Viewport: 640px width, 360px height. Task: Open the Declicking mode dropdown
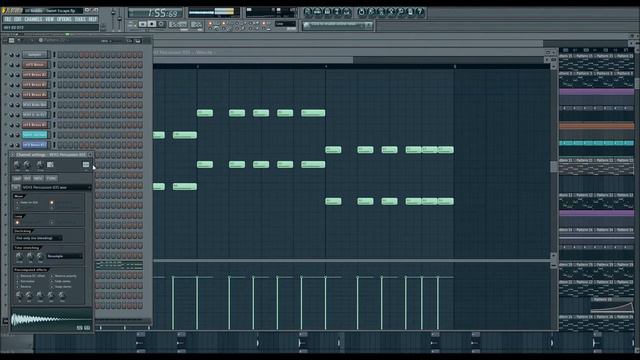pos(38,238)
